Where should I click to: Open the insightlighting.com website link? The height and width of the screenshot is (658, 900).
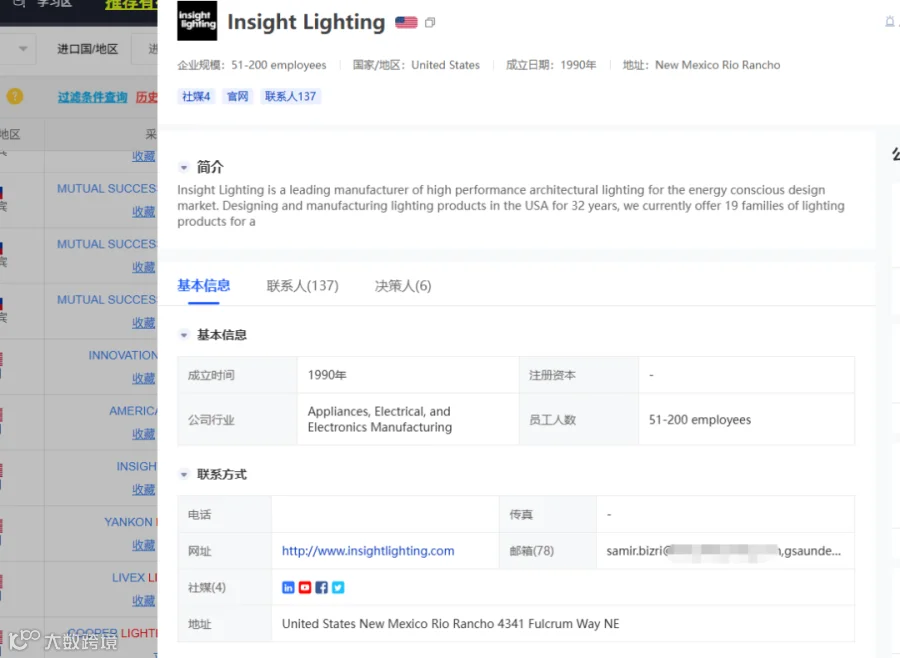[368, 551]
